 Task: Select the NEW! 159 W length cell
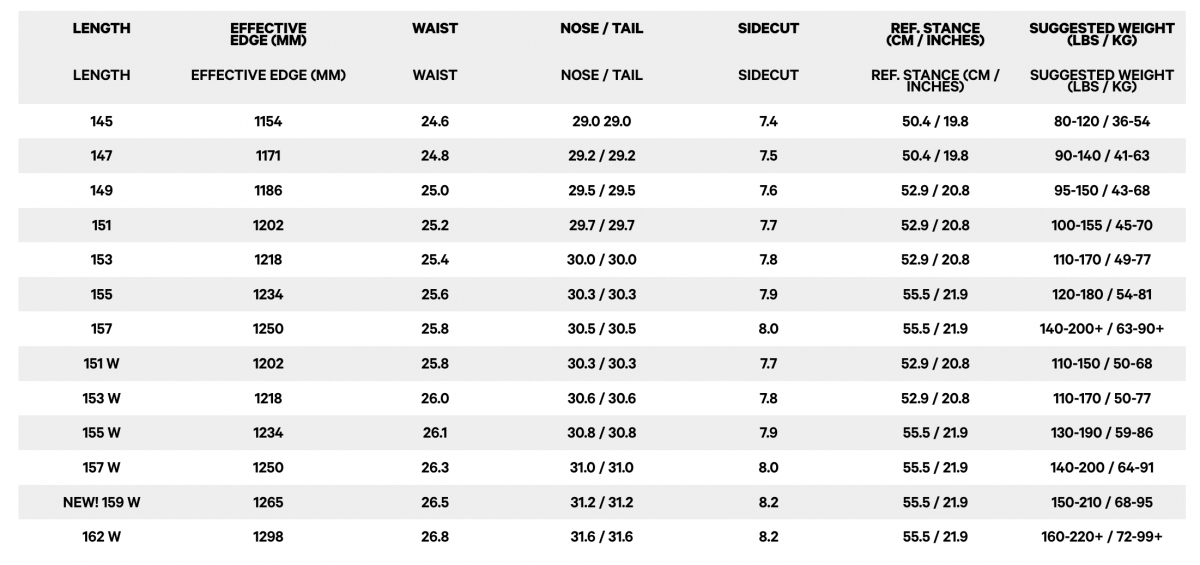pos(101,502)
